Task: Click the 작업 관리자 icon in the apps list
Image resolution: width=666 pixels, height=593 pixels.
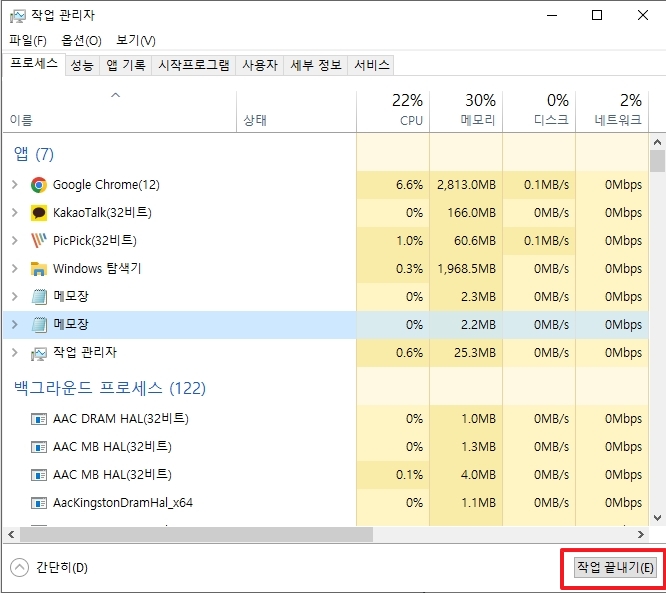Action: click(39, 353)
